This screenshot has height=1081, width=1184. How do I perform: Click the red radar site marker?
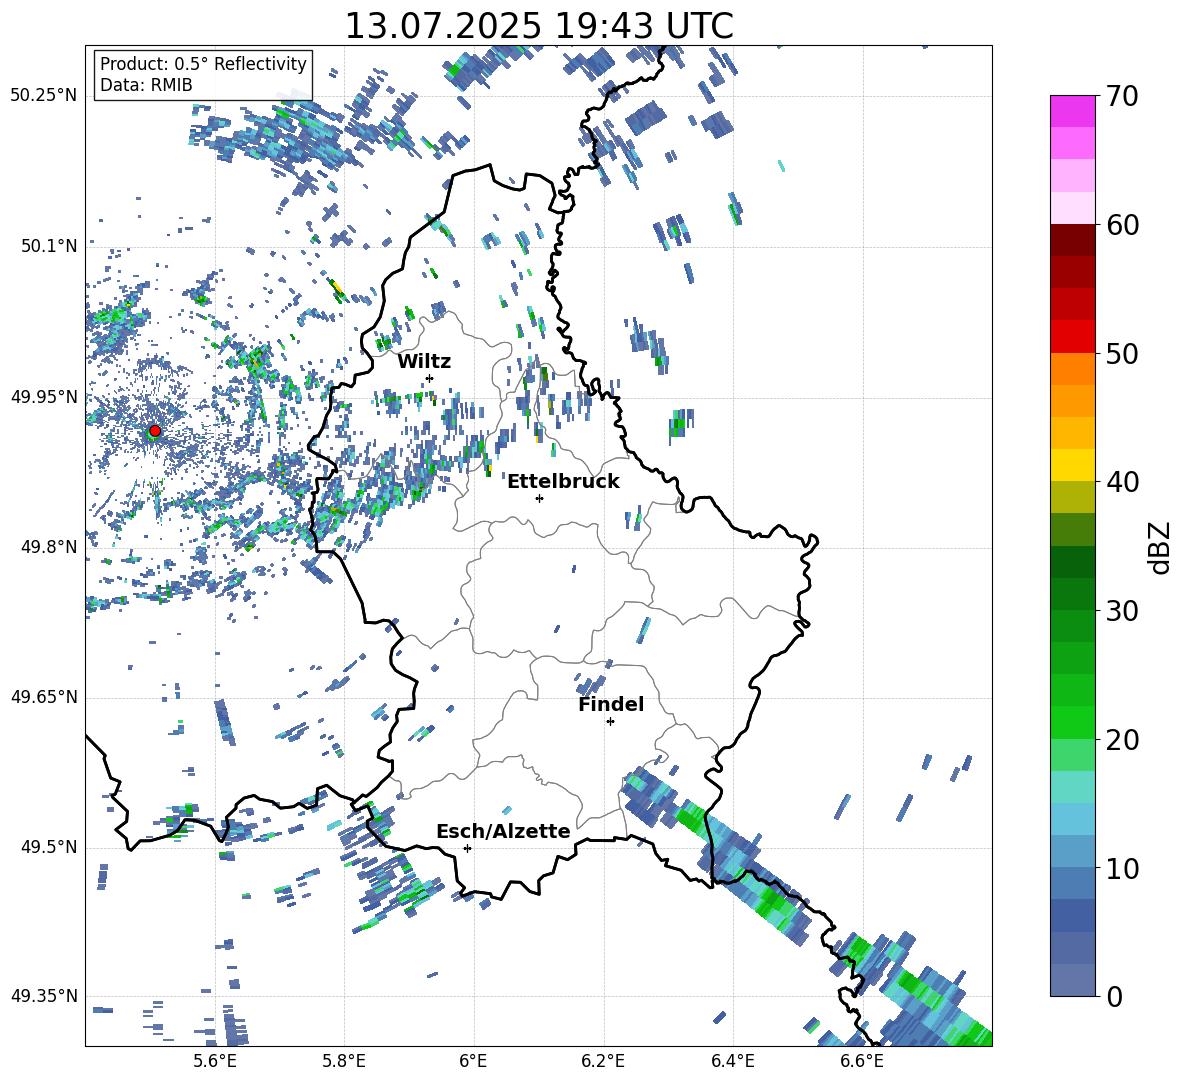coord(155,431)
